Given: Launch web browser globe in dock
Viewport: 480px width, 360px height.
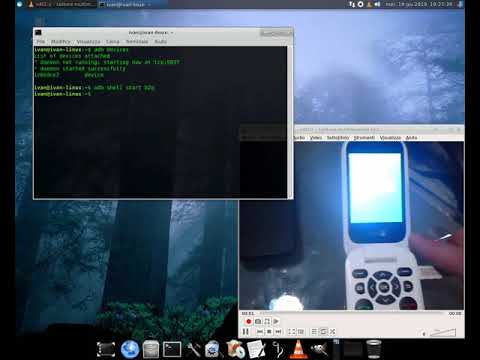Looking at the screenshot, I should point(130,349).
